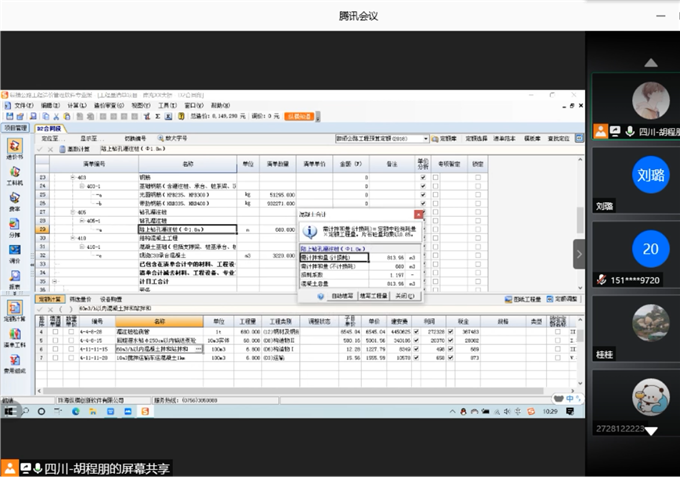Click Microsoft Edge icon on taskbar
680x477 pixels.
pos(75,411)
